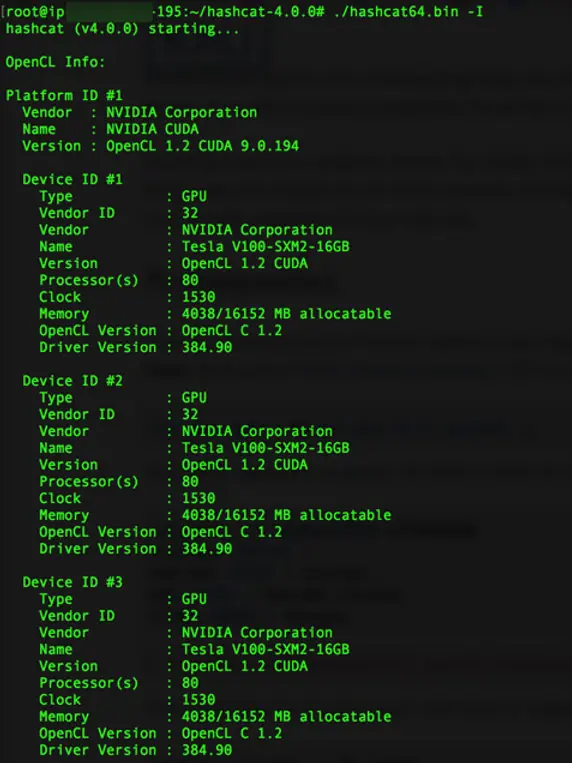This screenshot has height=763, width=572.
Task: Click Device #1's 'OpenCL 1.2 CUDA' version
Action: [x=245, y=263]
